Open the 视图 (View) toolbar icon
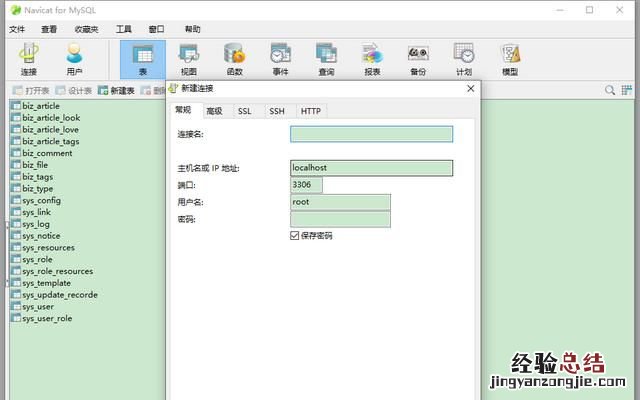The height and width of the screenshot is (400, 640). pos(189,60)
